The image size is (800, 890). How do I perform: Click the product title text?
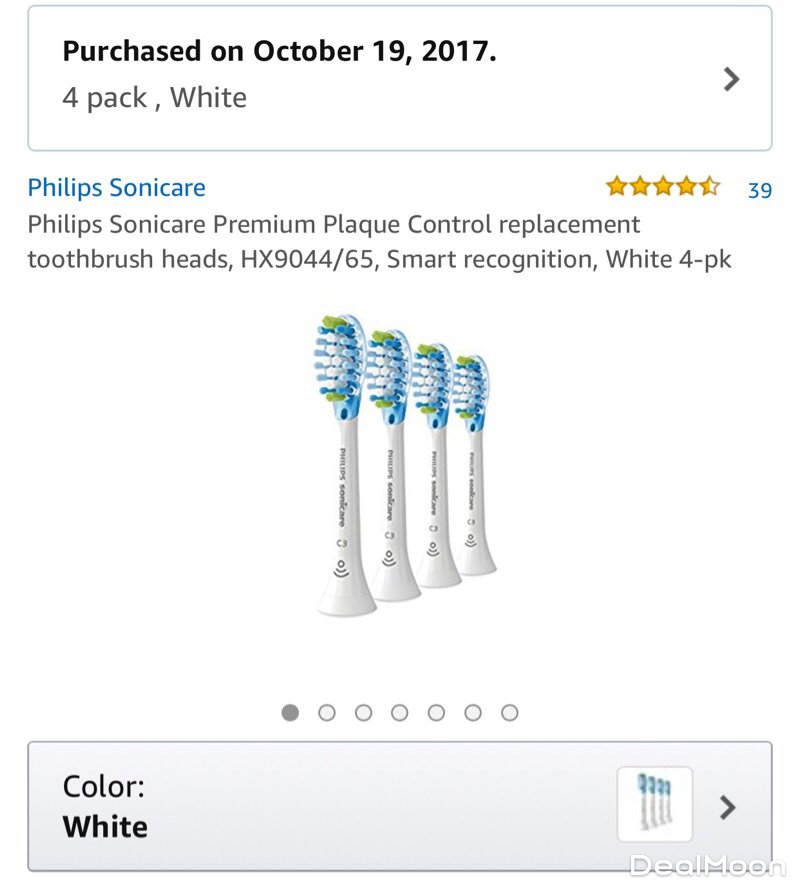[380, 241]
